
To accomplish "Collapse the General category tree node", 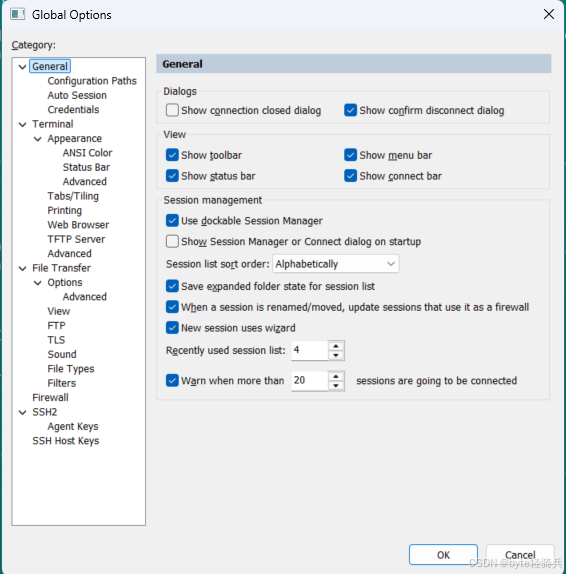I will click(x=22, y=67).
